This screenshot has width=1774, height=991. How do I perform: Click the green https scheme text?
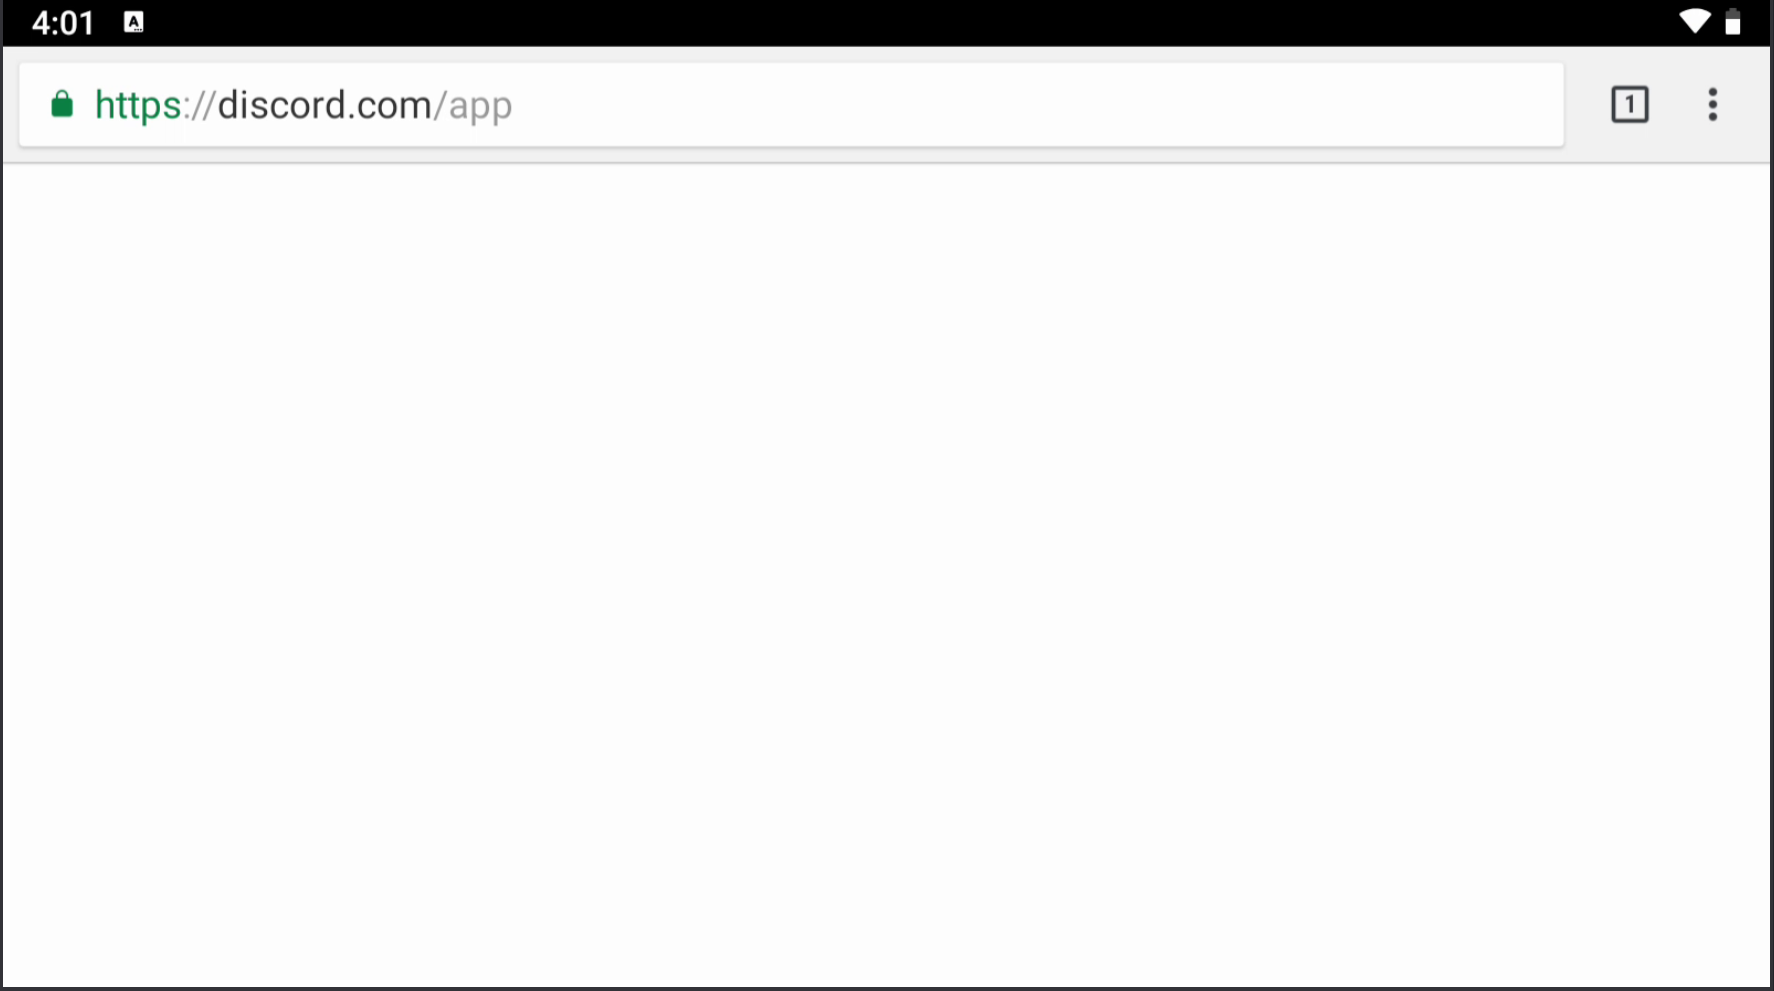138,104
